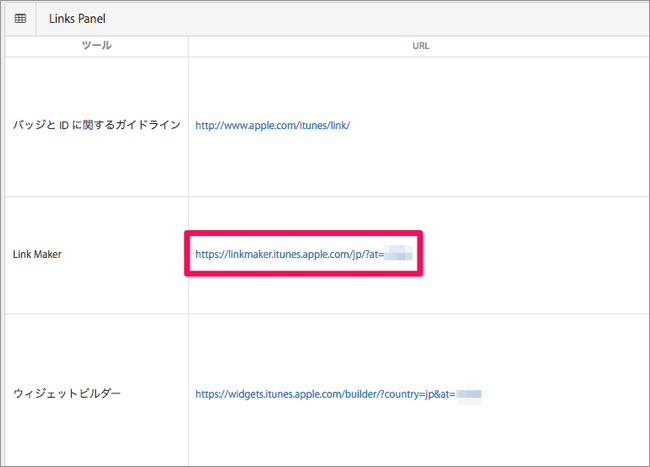Select the Link Maker tool label
650x467 pixels.
point(37,255)
